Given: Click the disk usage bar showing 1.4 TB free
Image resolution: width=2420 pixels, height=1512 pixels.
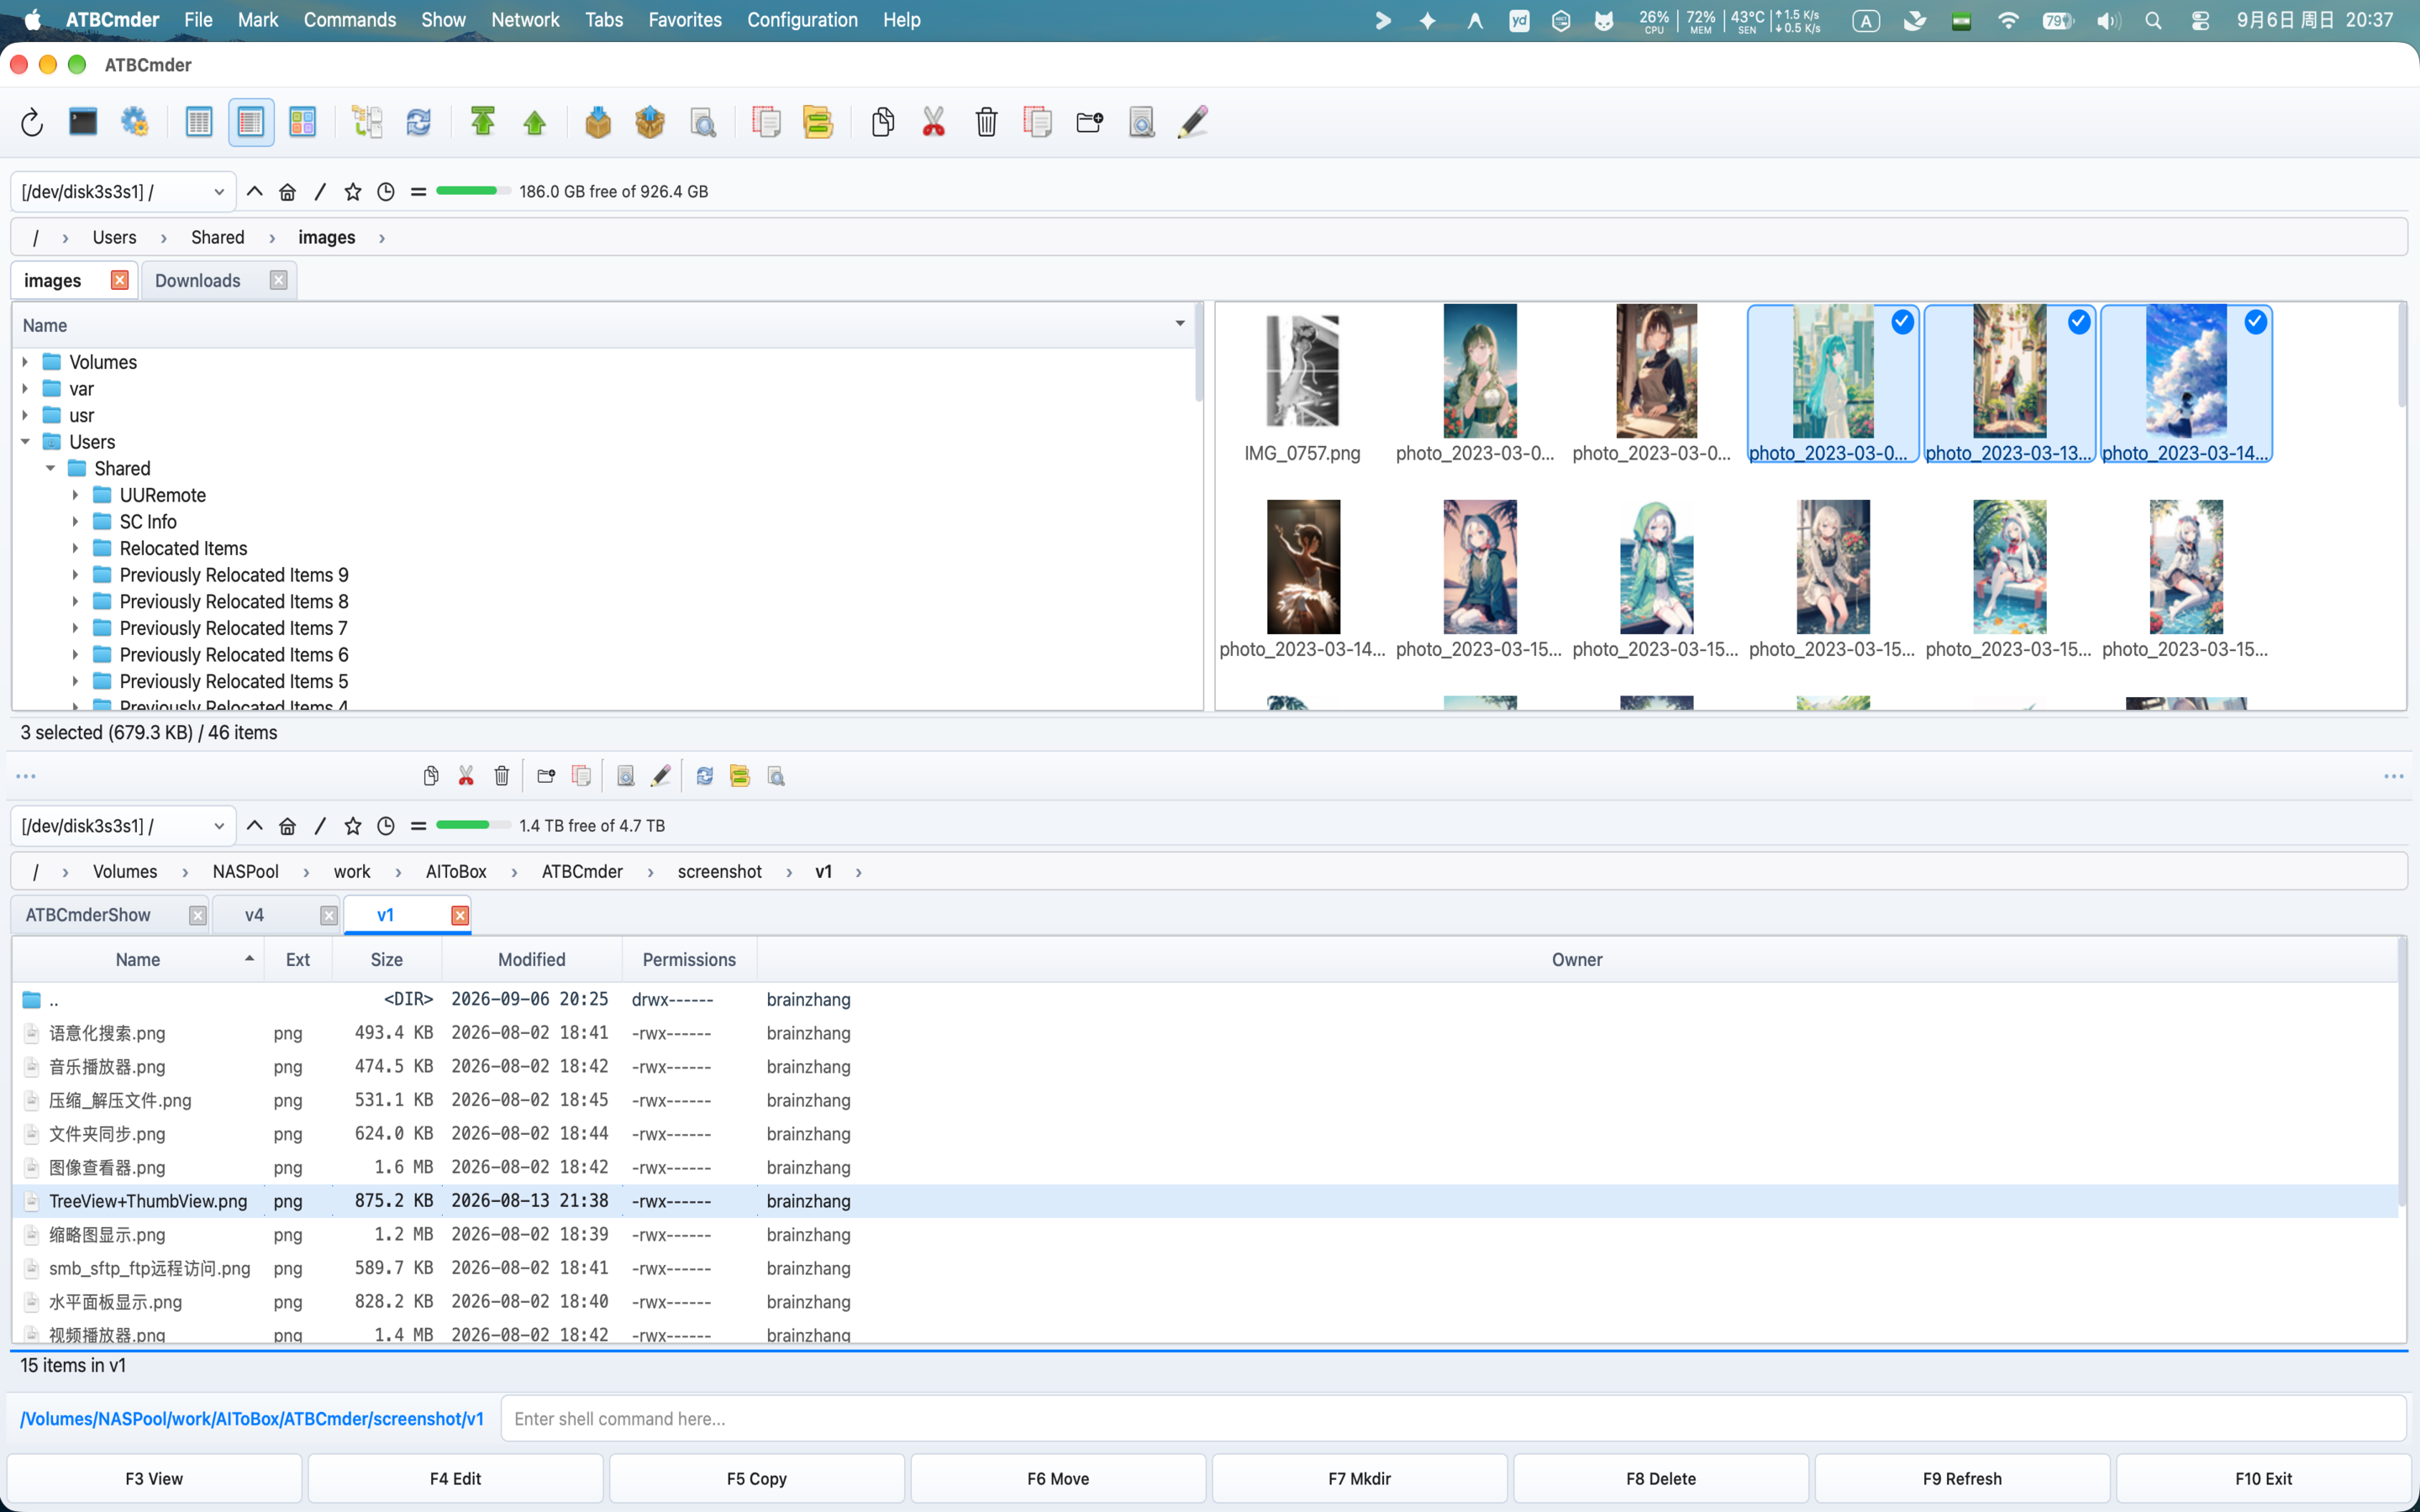Looking at the screenshot, I should tap(473, 825).
